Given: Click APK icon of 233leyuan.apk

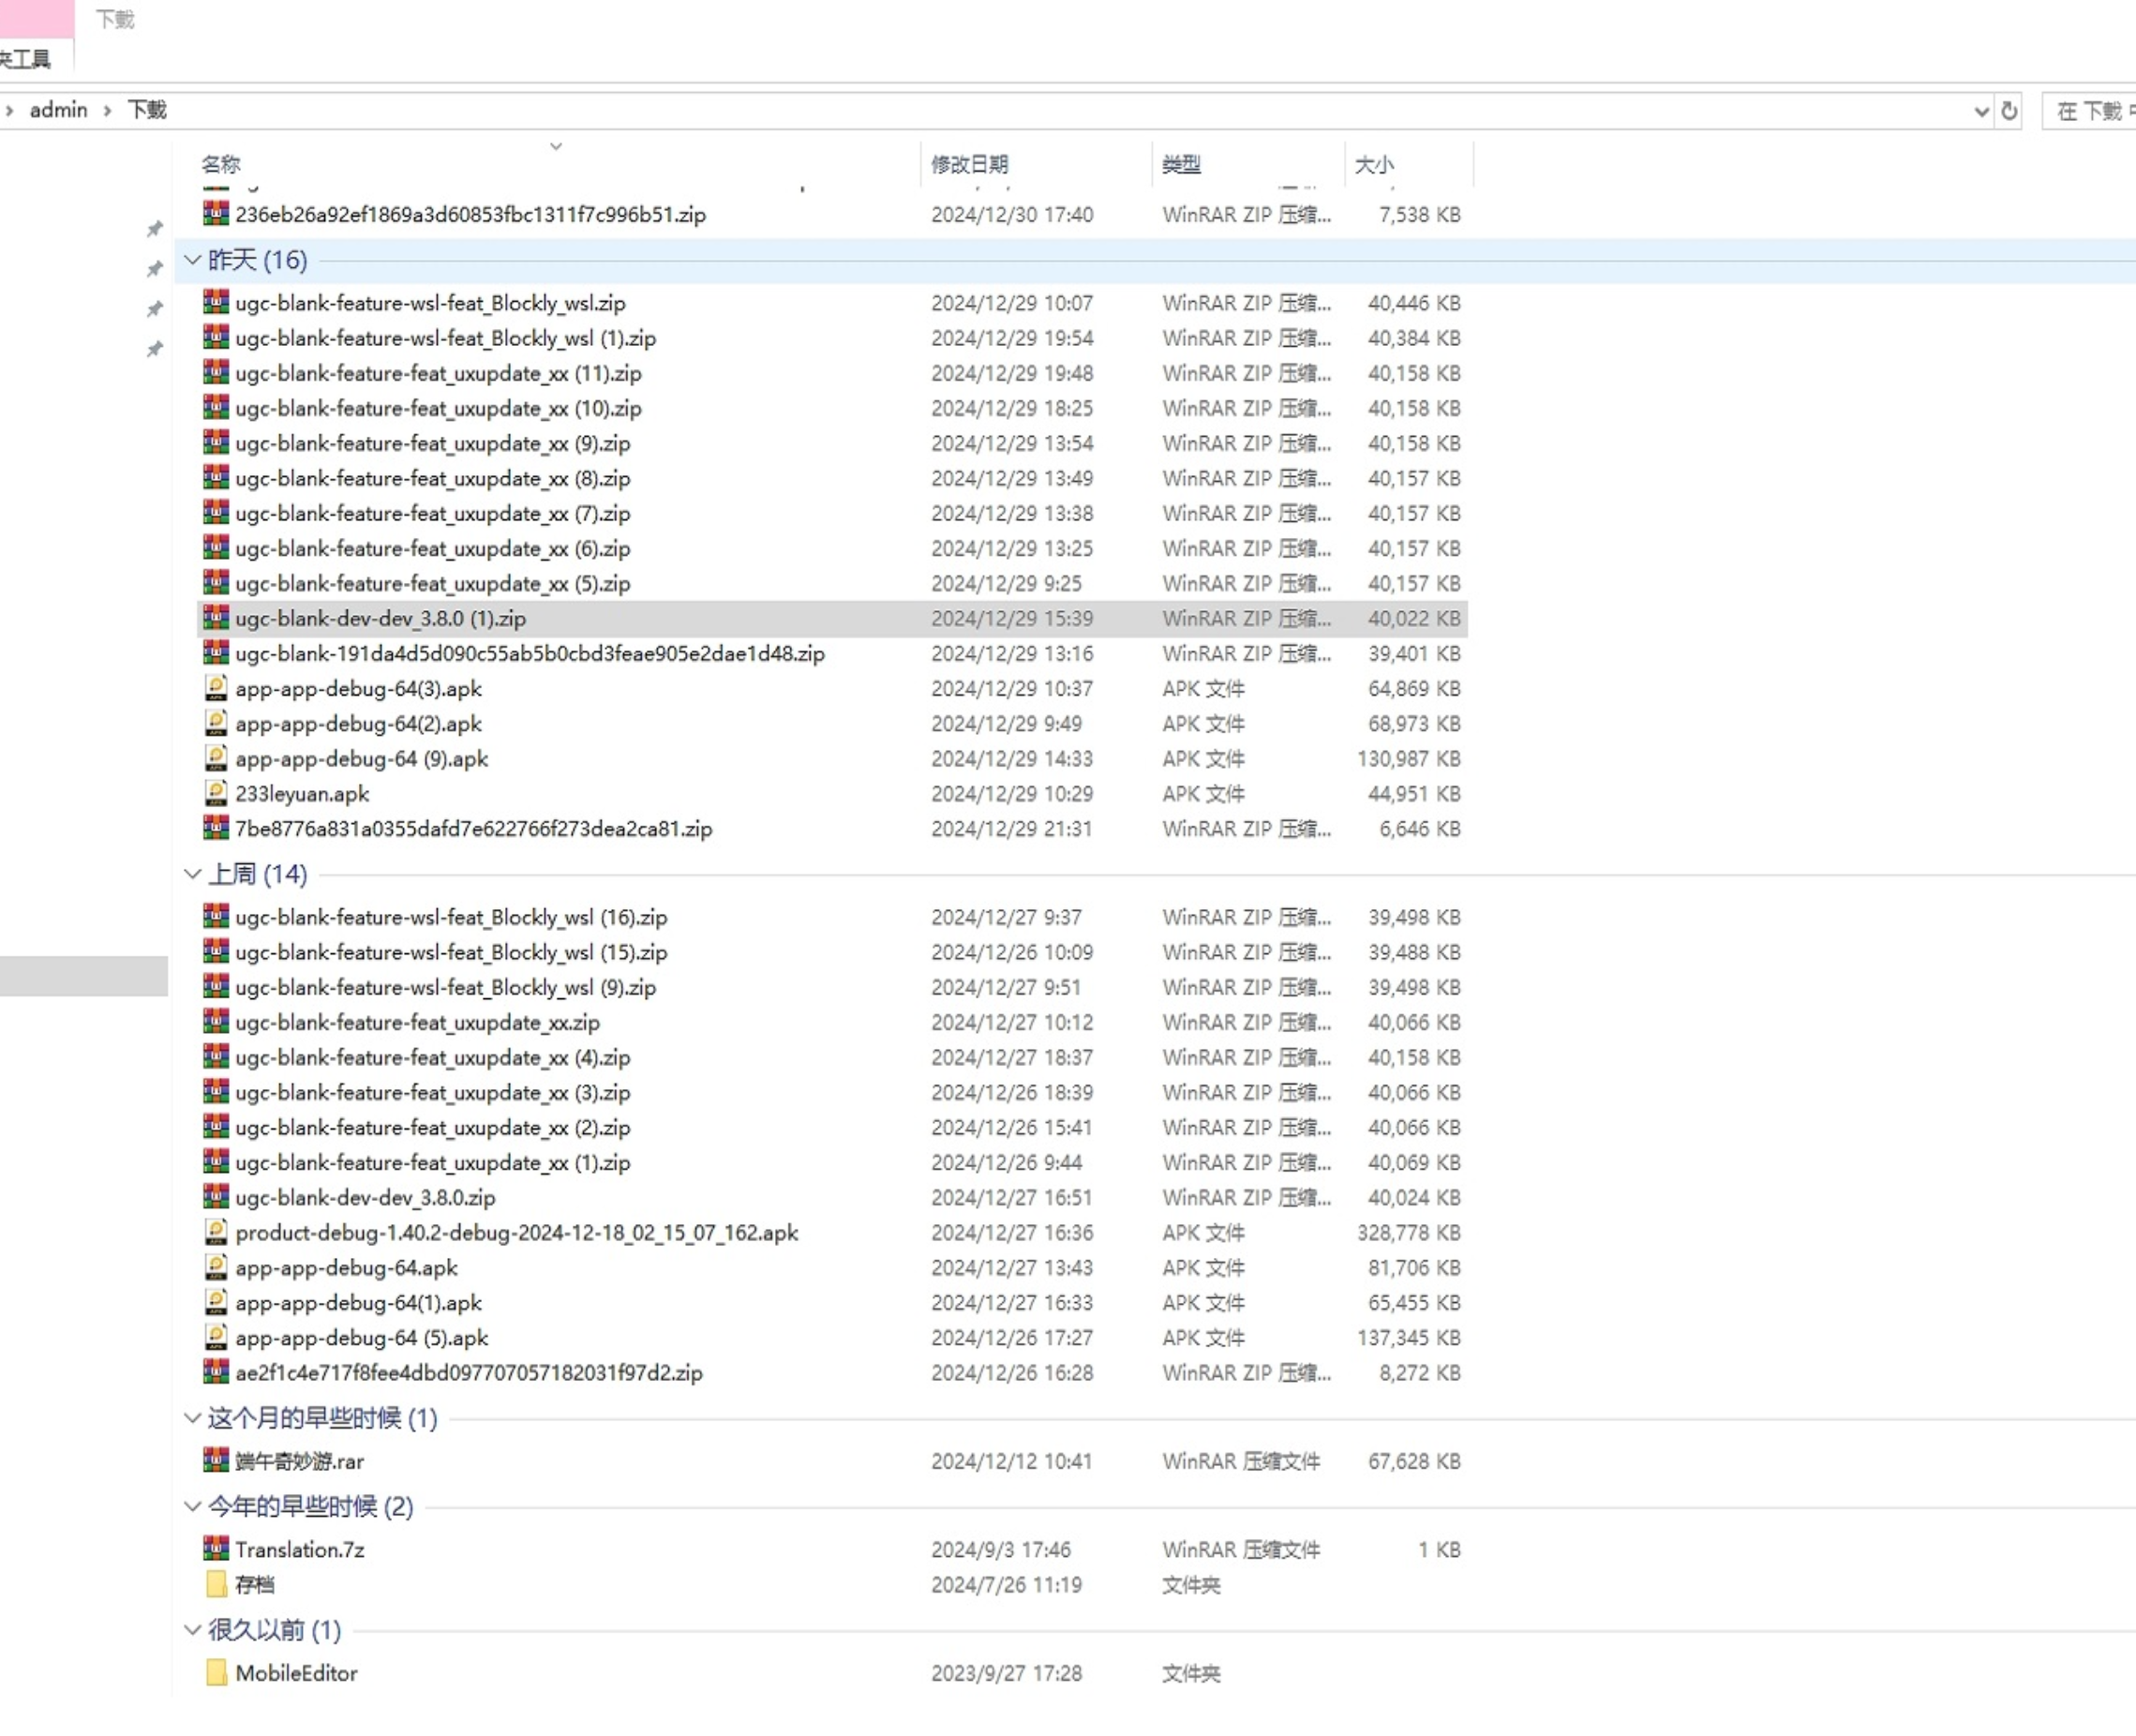Looking at the screenshot, I should pos(216,793).
